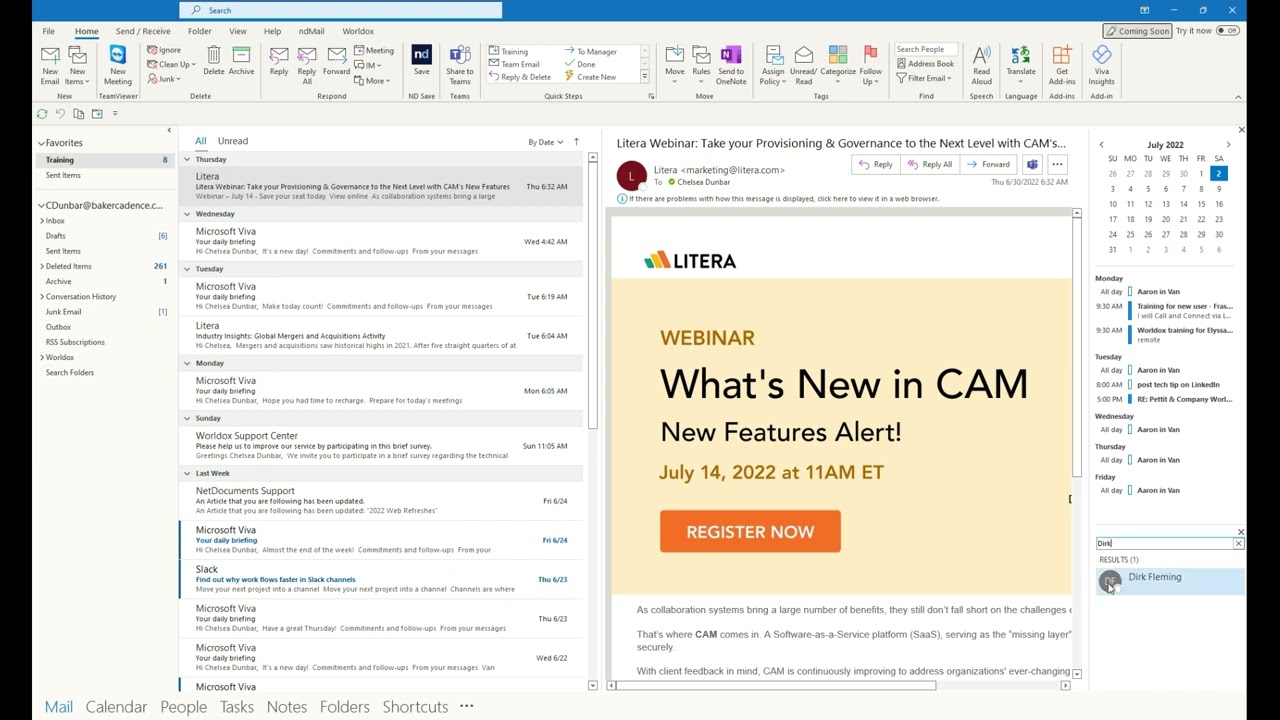Expand the Inbox folder
The image size is (1280, 720).
(41, 221)
